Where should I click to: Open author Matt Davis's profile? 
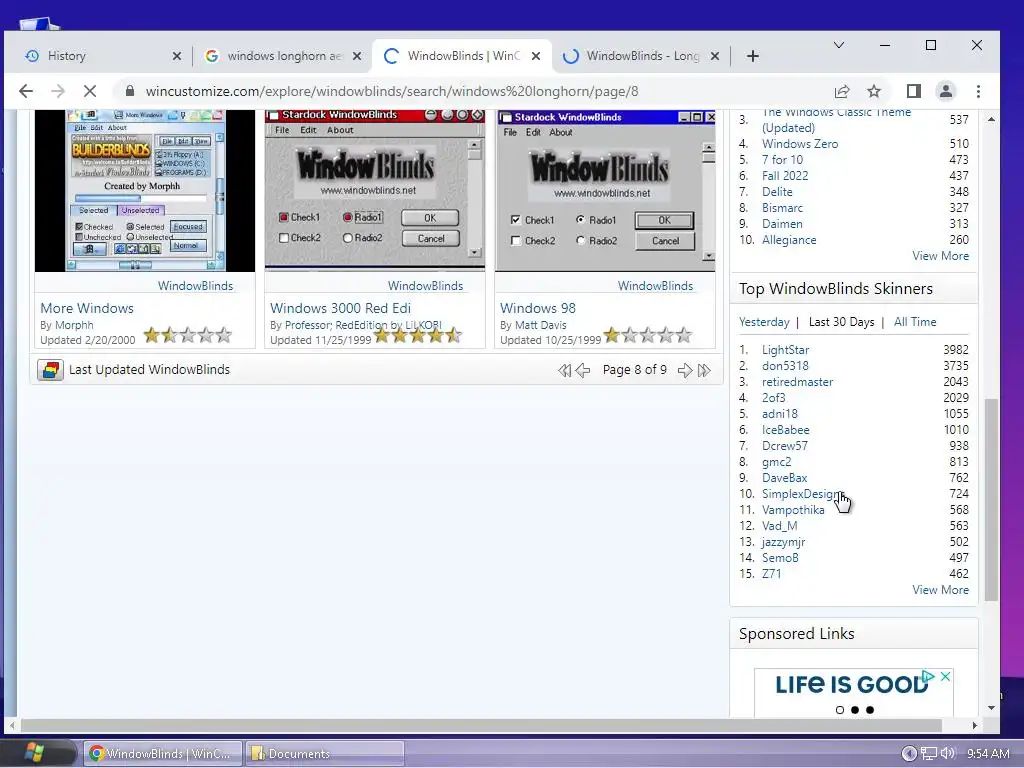541,325
